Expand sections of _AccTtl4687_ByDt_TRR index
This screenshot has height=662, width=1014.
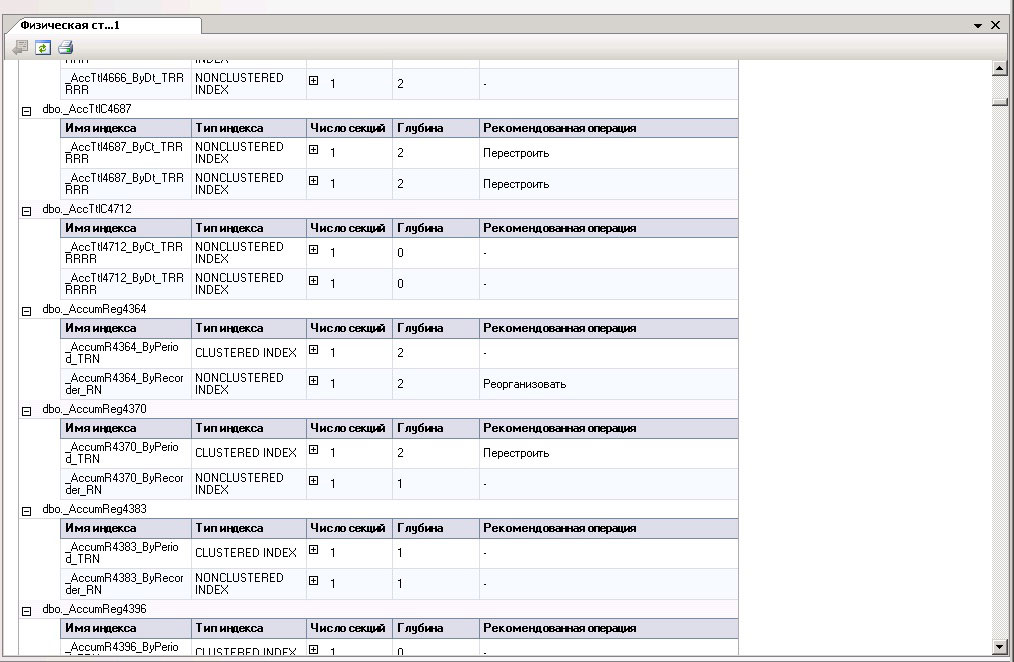click(314, 181)
